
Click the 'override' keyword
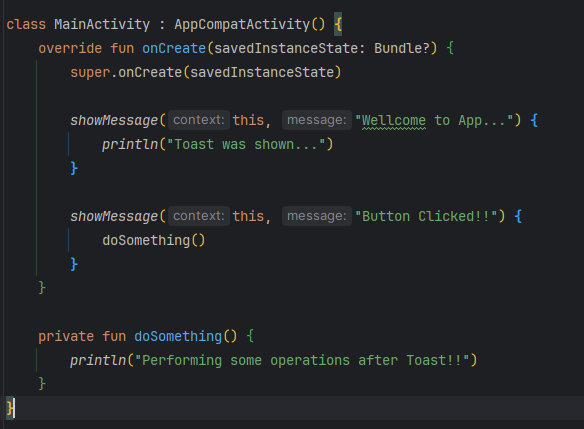point(70,48)
